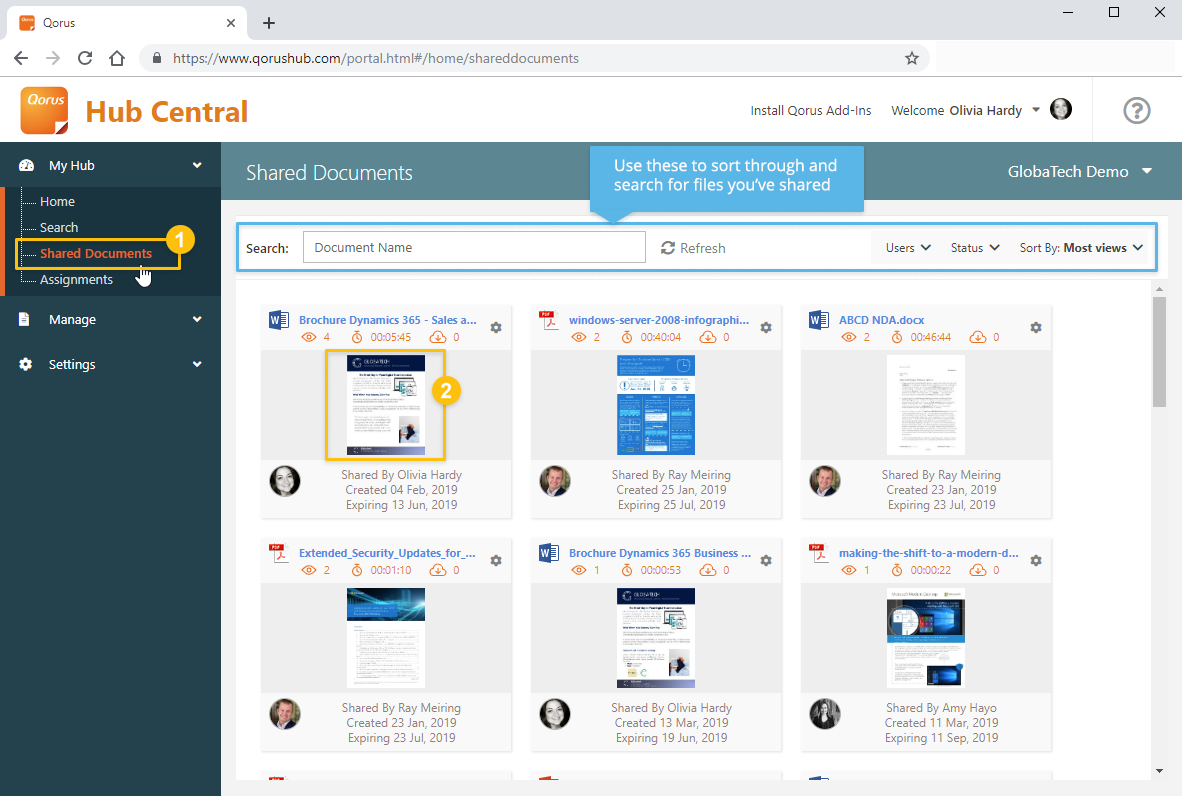Click the Word icon beside ABCD NDA.docx
This screenshot has width=1182, height=796.
[819, 320]
